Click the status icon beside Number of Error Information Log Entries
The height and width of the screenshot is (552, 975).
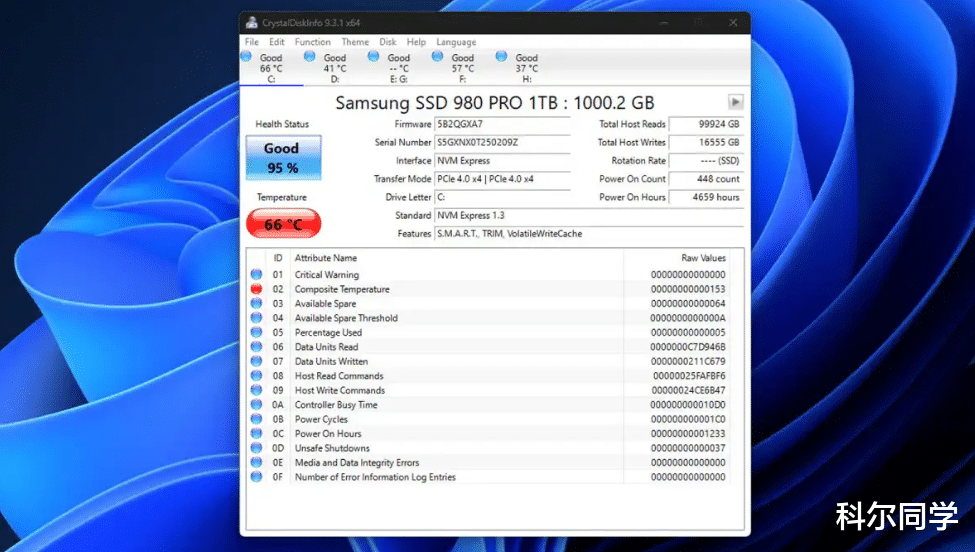(x=256, y=477)
